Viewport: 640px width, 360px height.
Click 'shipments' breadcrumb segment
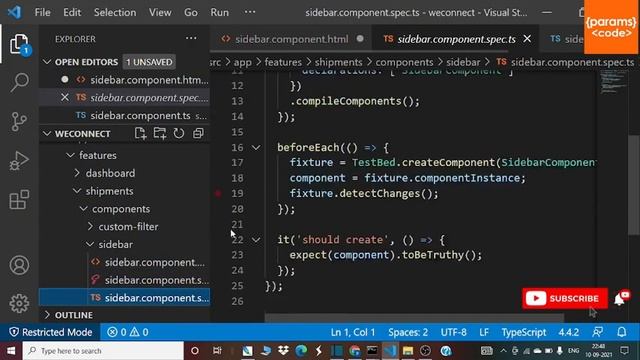point(338,62)
